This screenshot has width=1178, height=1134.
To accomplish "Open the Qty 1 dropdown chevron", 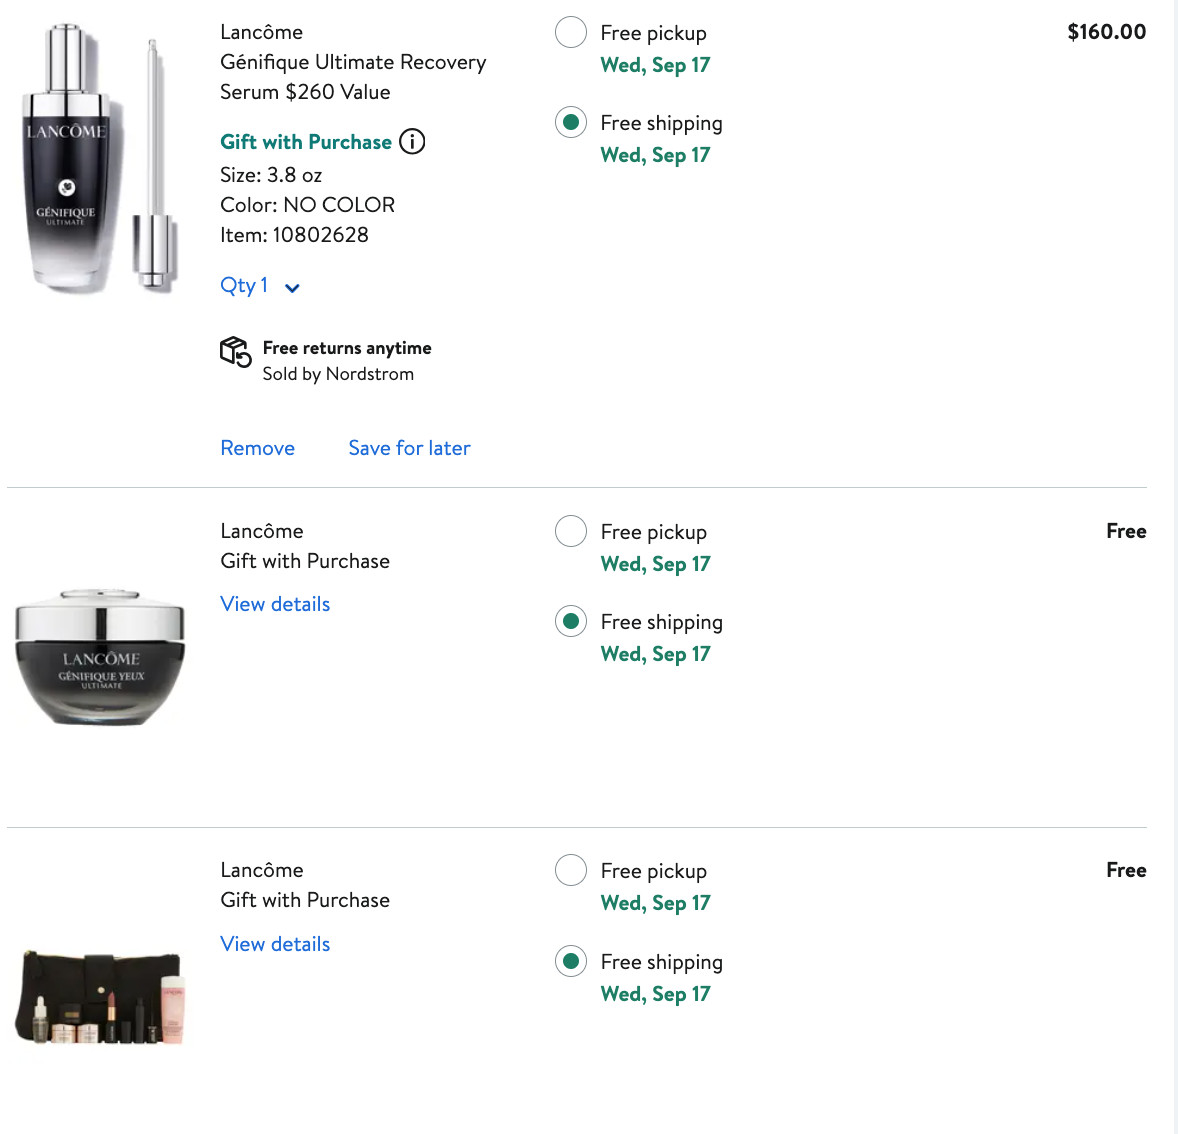I will pyautogui.click(x=292, y=288).
